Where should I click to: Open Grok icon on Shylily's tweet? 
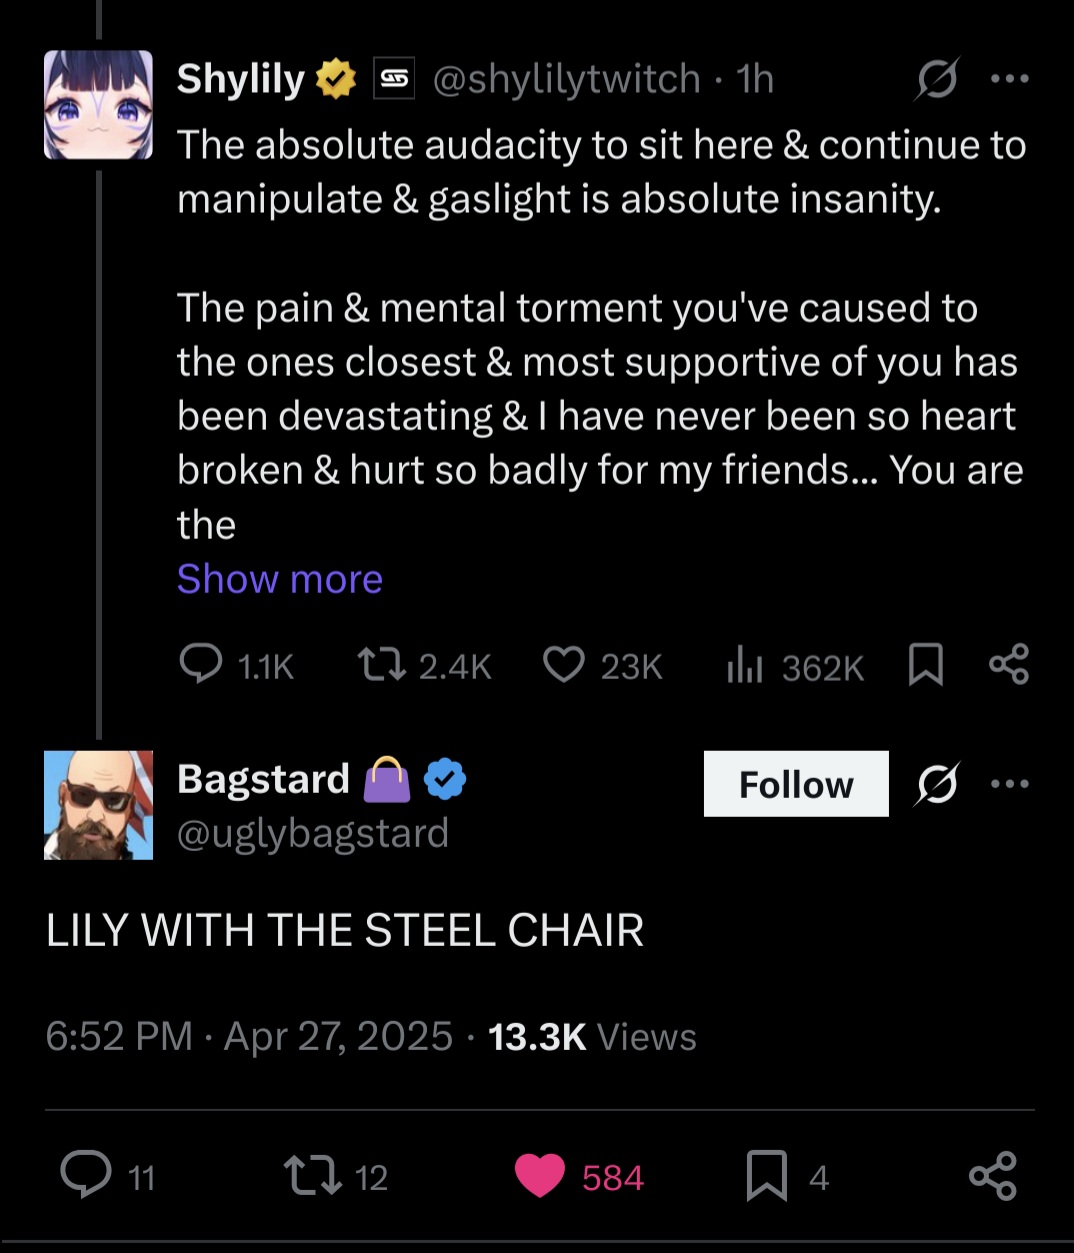936,79
